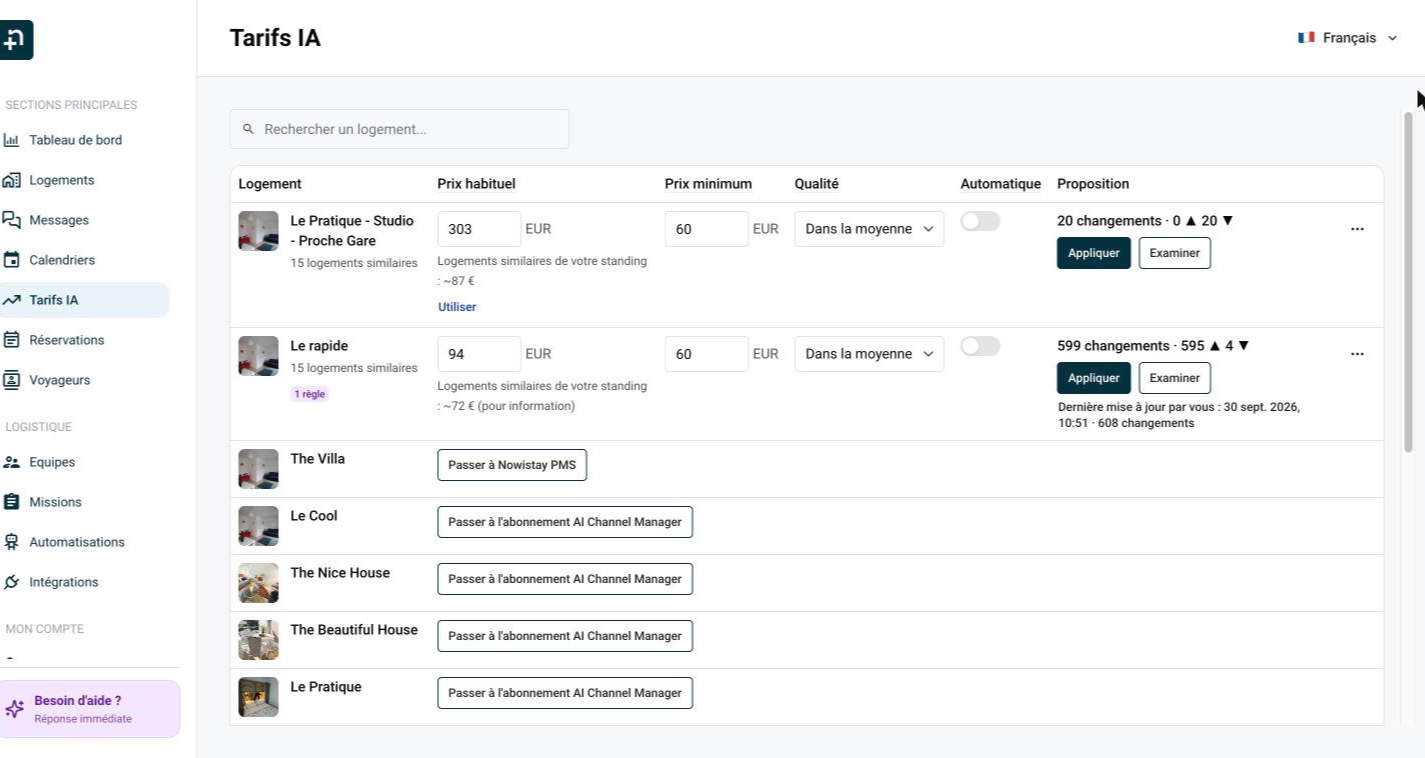This screenshot has width=1425, height=758.
Task: Edit the 303 usual price field
Action: 479,229
